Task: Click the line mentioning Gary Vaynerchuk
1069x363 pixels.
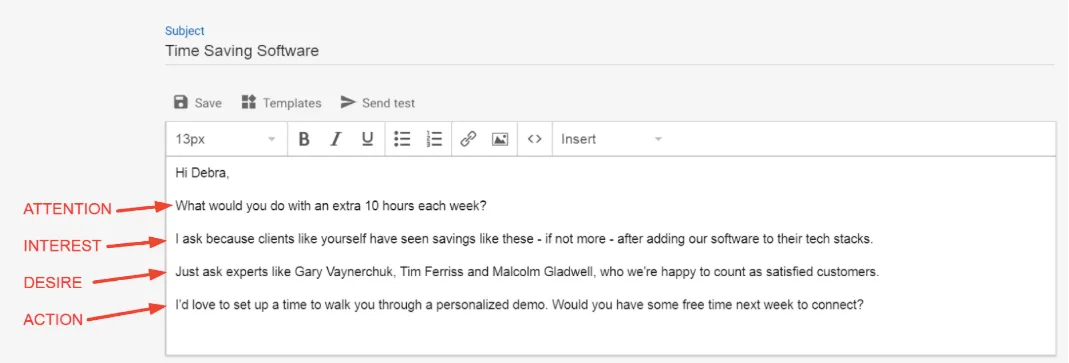Action: [x=527, y=272]
